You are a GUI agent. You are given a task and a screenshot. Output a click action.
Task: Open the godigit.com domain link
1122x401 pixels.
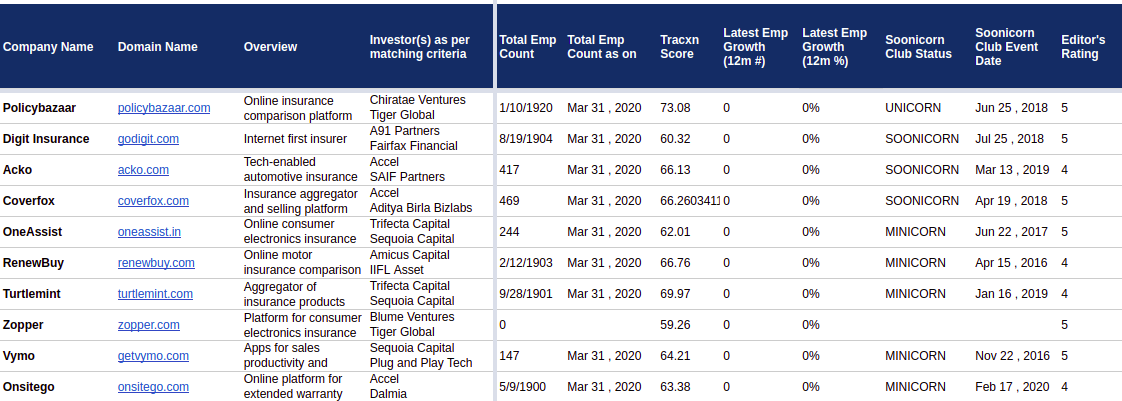point(148,139)
